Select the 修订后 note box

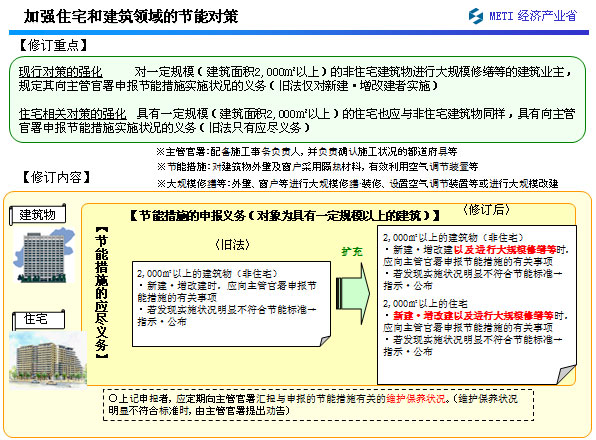tap(477, 305)
